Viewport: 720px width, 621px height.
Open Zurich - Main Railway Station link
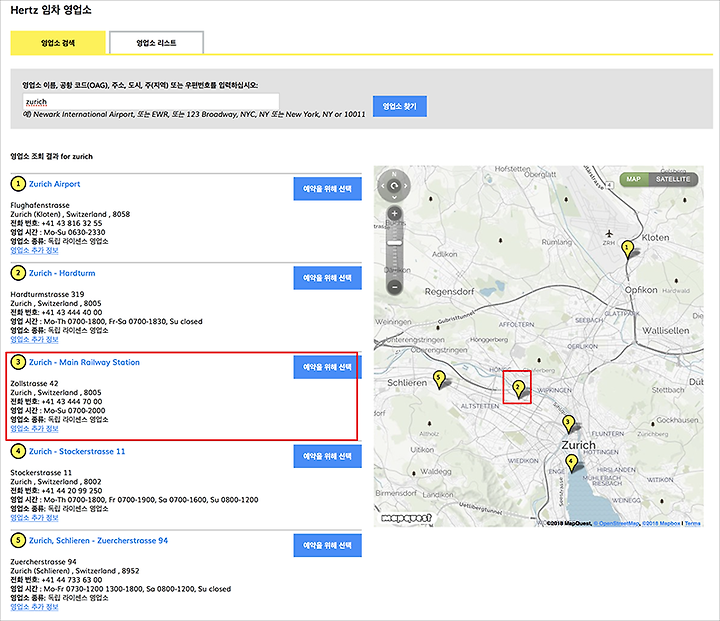(x=84, y=362)
